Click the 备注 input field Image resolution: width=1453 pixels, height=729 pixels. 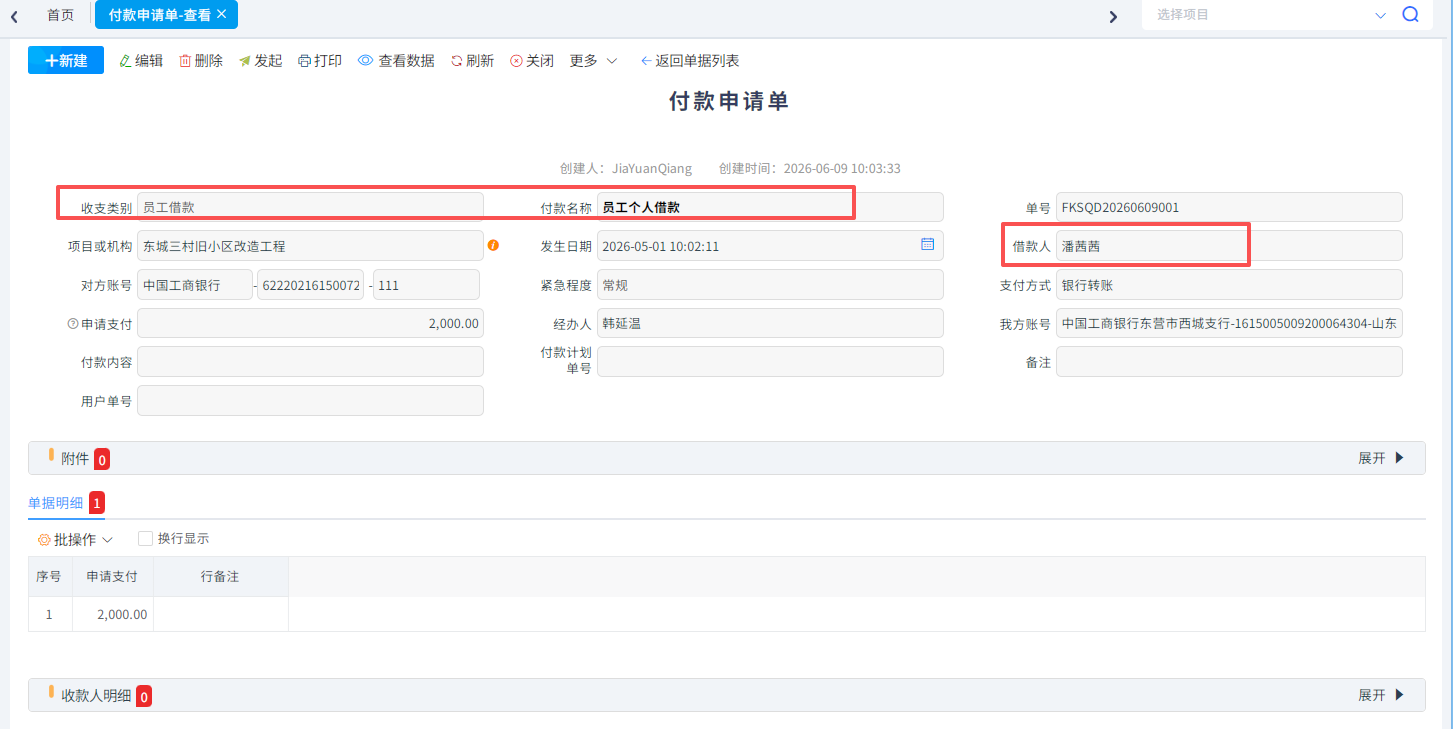click(x=1229, y=362)
